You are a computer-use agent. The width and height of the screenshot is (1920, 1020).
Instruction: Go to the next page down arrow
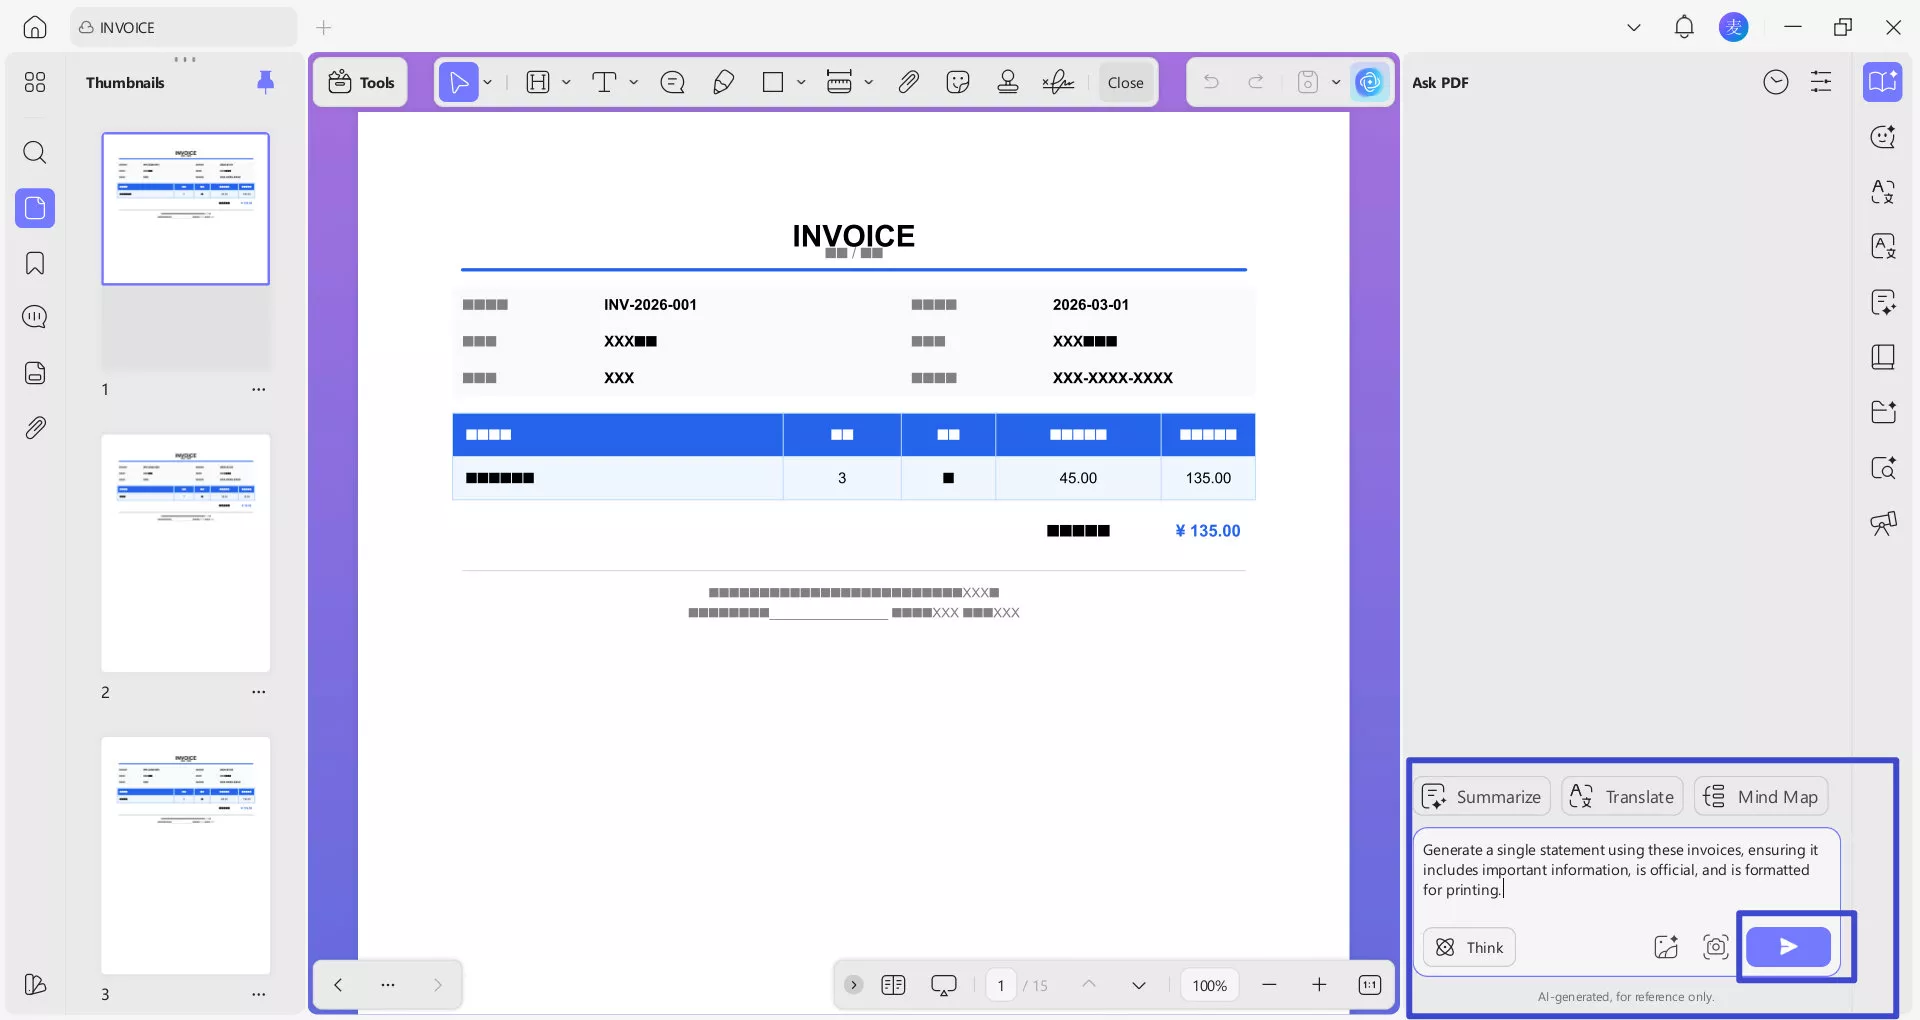pos(1139,985)
